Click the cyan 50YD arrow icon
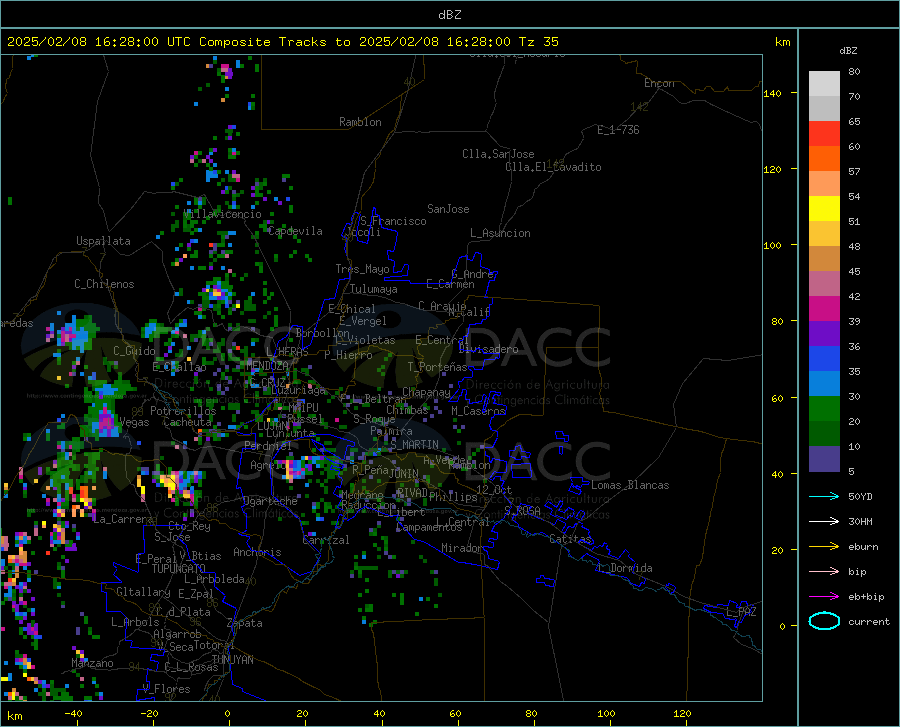 click(824, 496)
